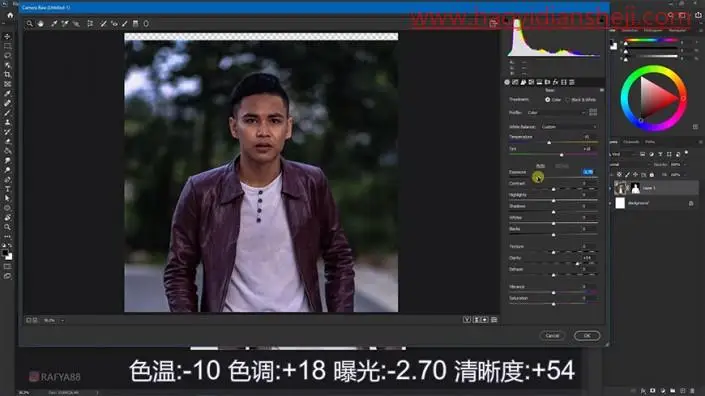Select the Photoshop Zoom tool in left toolbar
This screenshot has width=705, height=396.
click(7, 227)
